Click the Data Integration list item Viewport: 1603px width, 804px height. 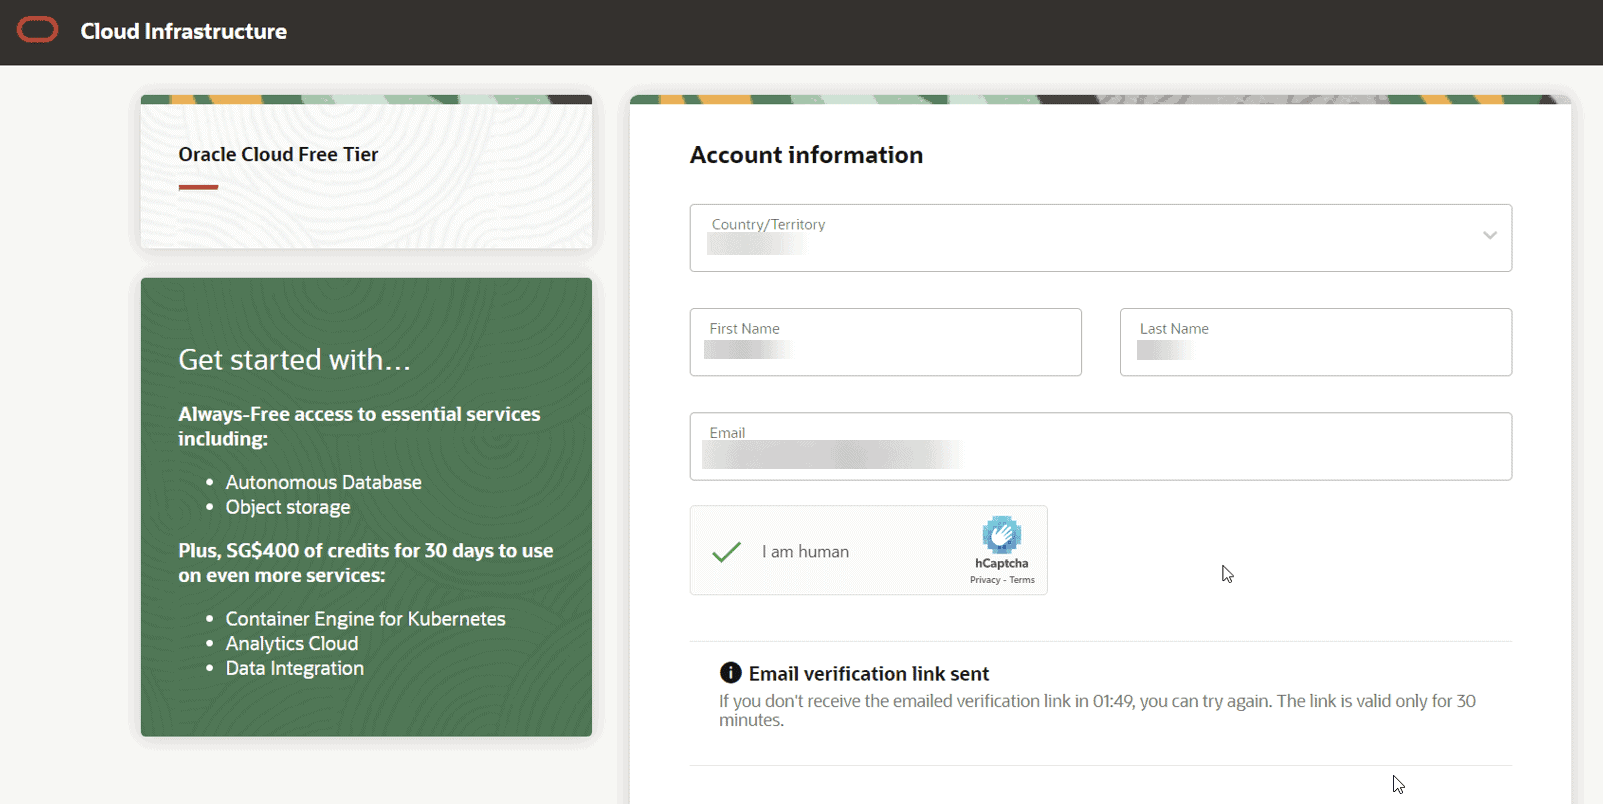tap(294, 668)
